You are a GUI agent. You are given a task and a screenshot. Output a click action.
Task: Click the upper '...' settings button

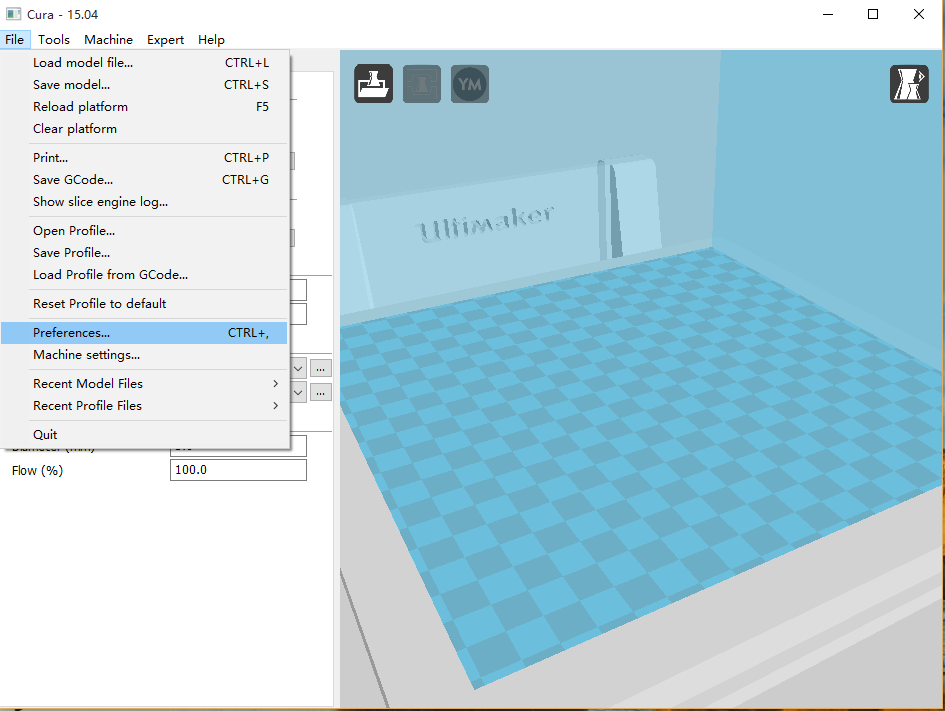[x=321, y=368]
